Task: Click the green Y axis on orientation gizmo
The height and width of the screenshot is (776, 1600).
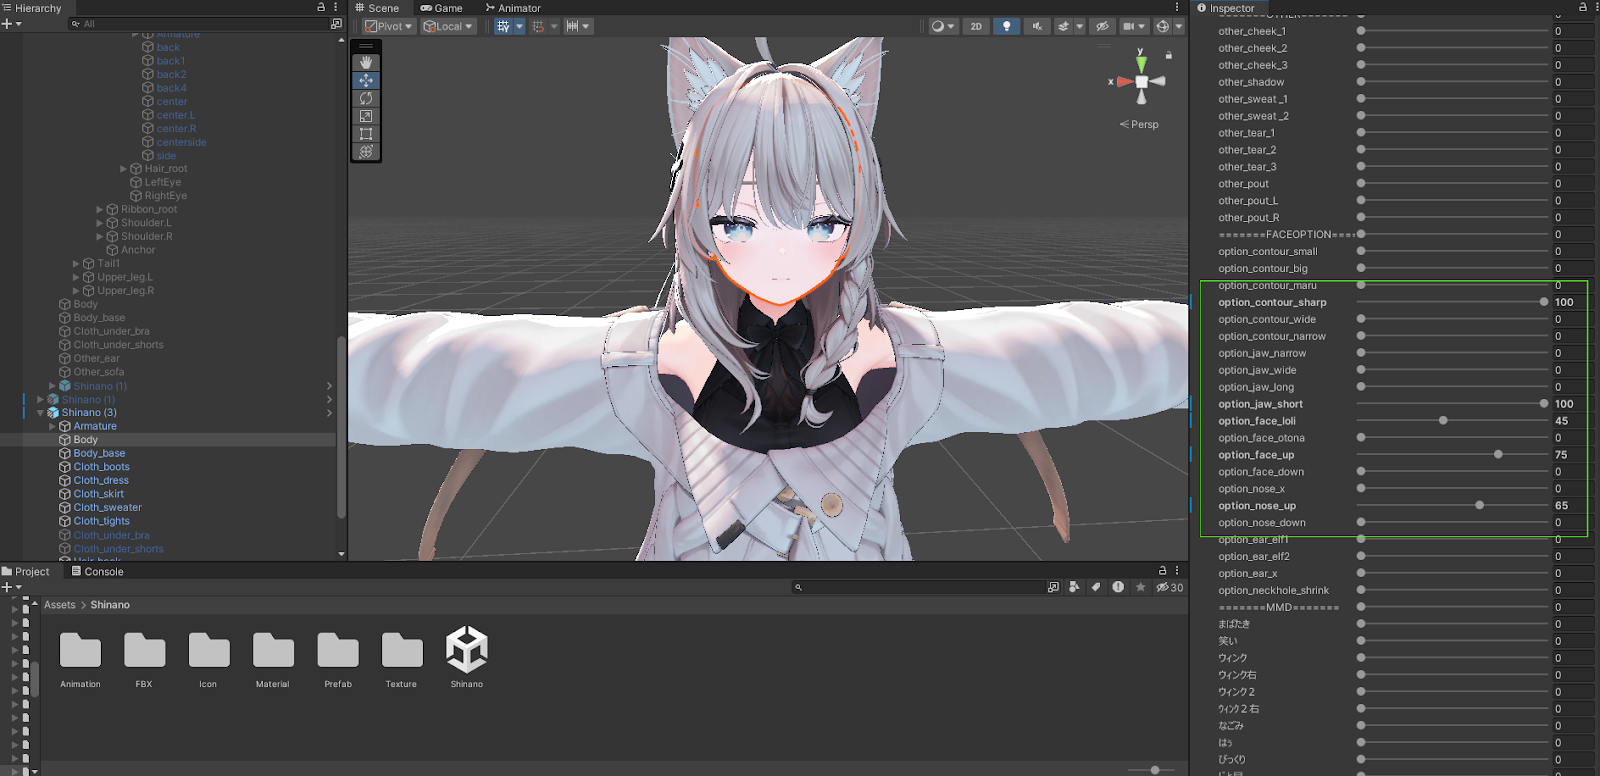Action: (x=1141, y=63)
